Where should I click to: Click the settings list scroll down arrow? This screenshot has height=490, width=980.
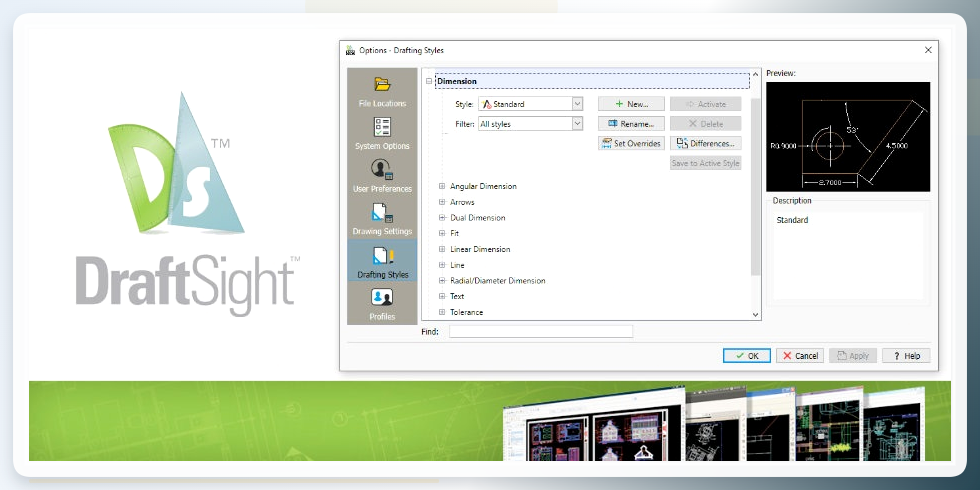(756, 315)
